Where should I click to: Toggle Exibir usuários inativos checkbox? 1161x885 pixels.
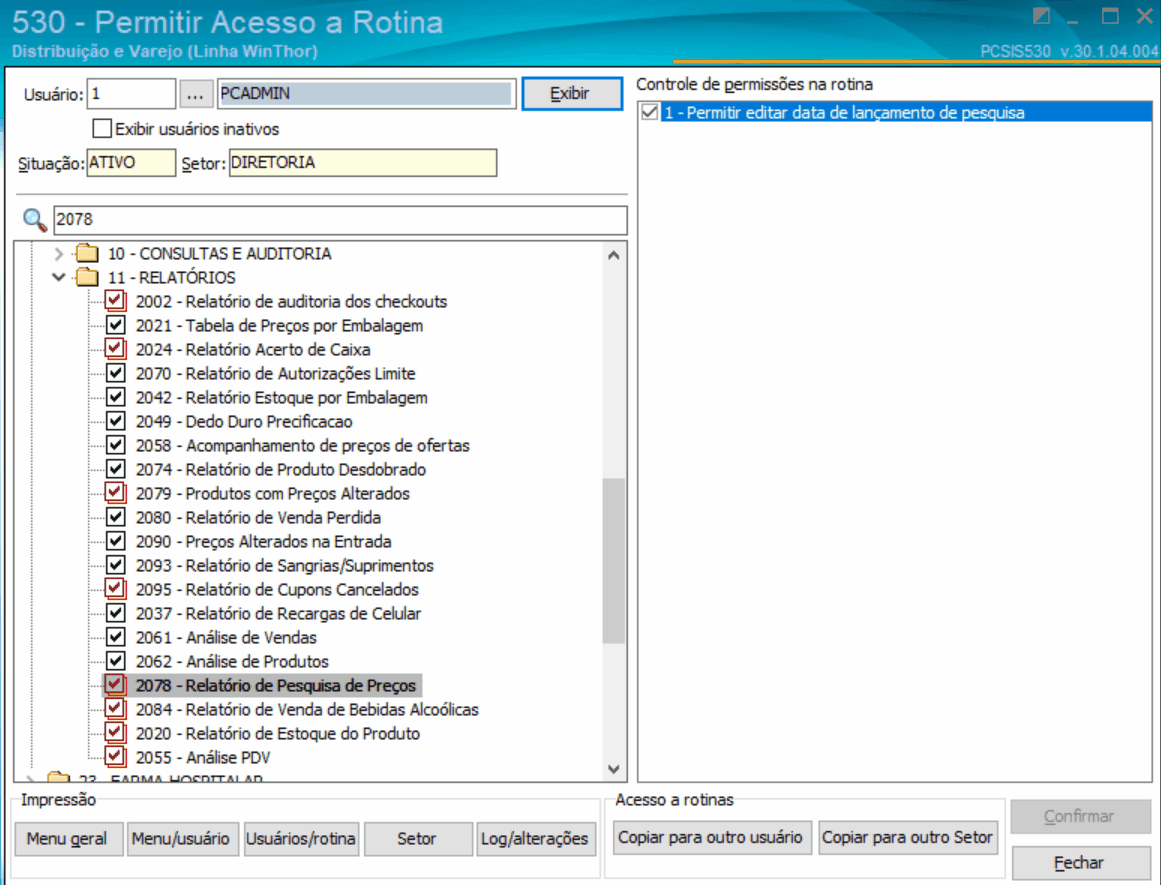(x=102, y=129)
